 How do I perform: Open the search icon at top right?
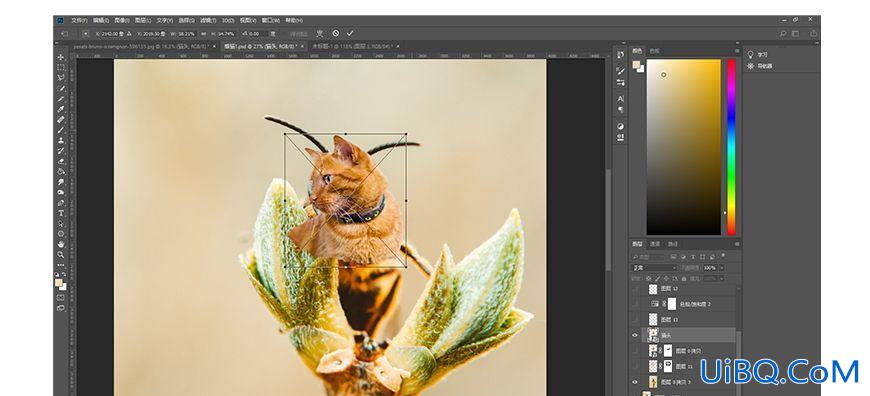783,33
